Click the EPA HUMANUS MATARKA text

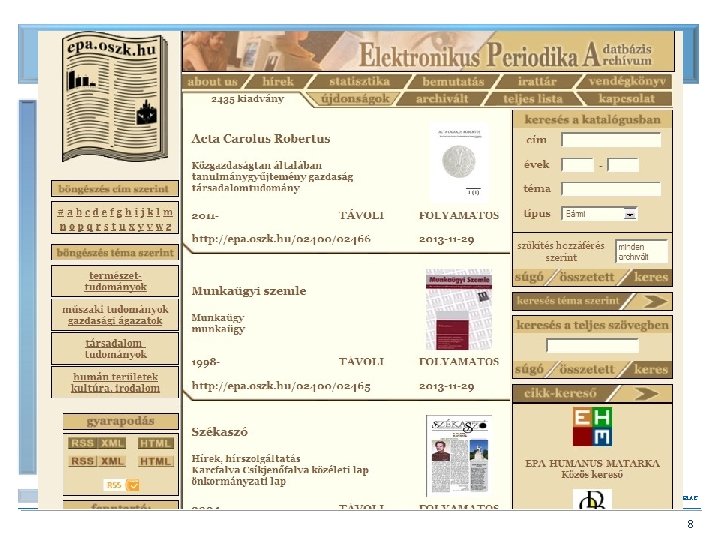(x=592, y=463)
